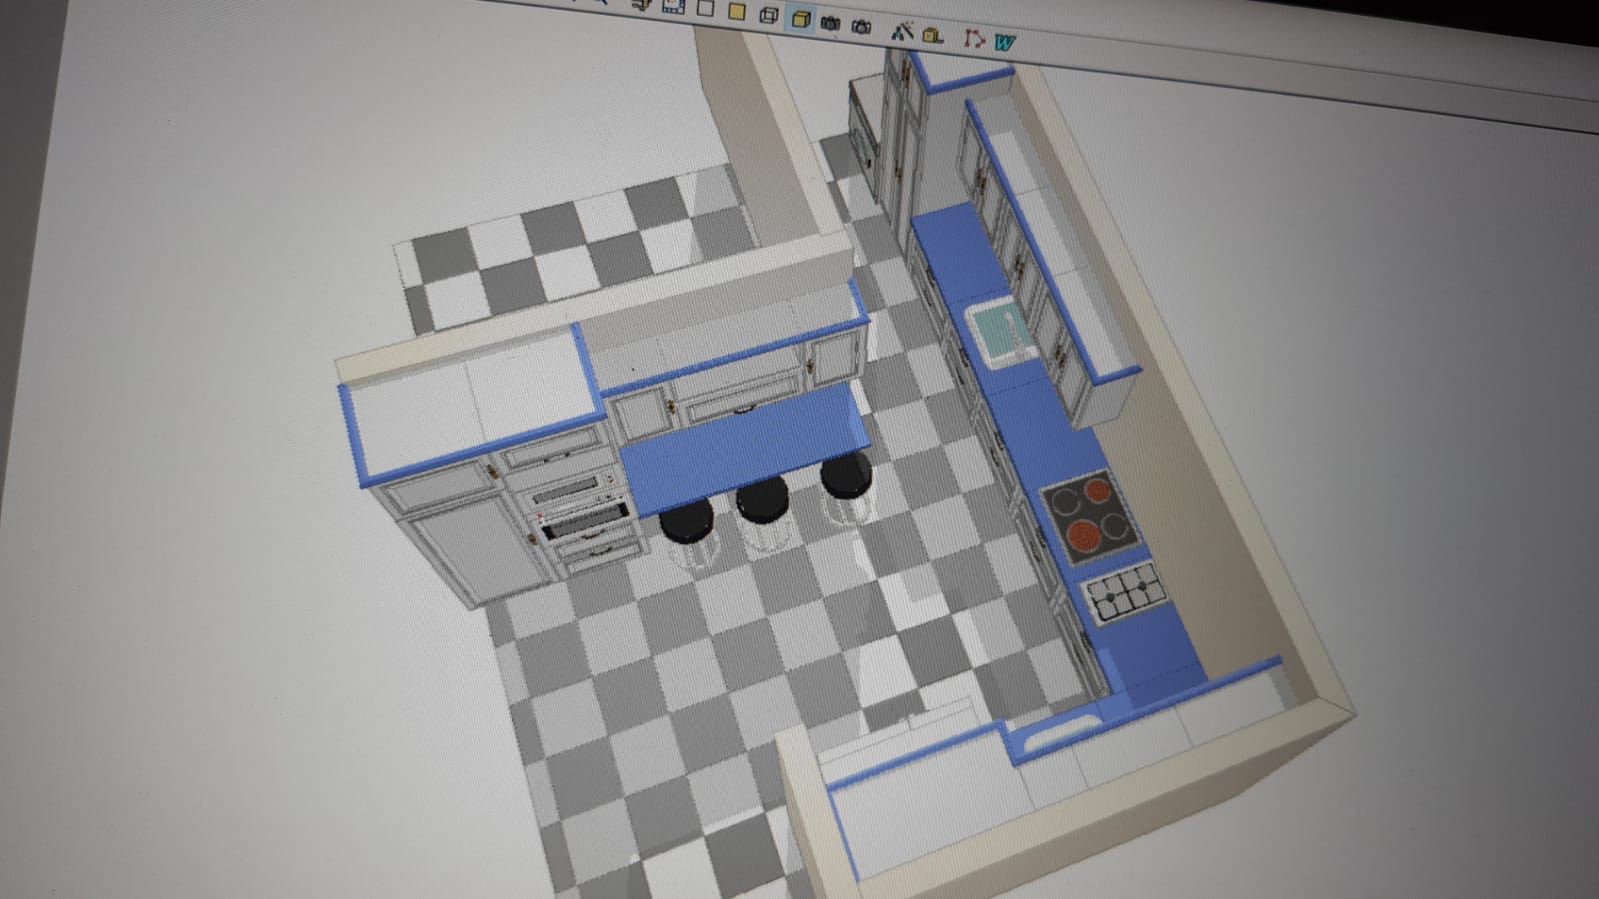Switch to the empty white square view mode

705,9
